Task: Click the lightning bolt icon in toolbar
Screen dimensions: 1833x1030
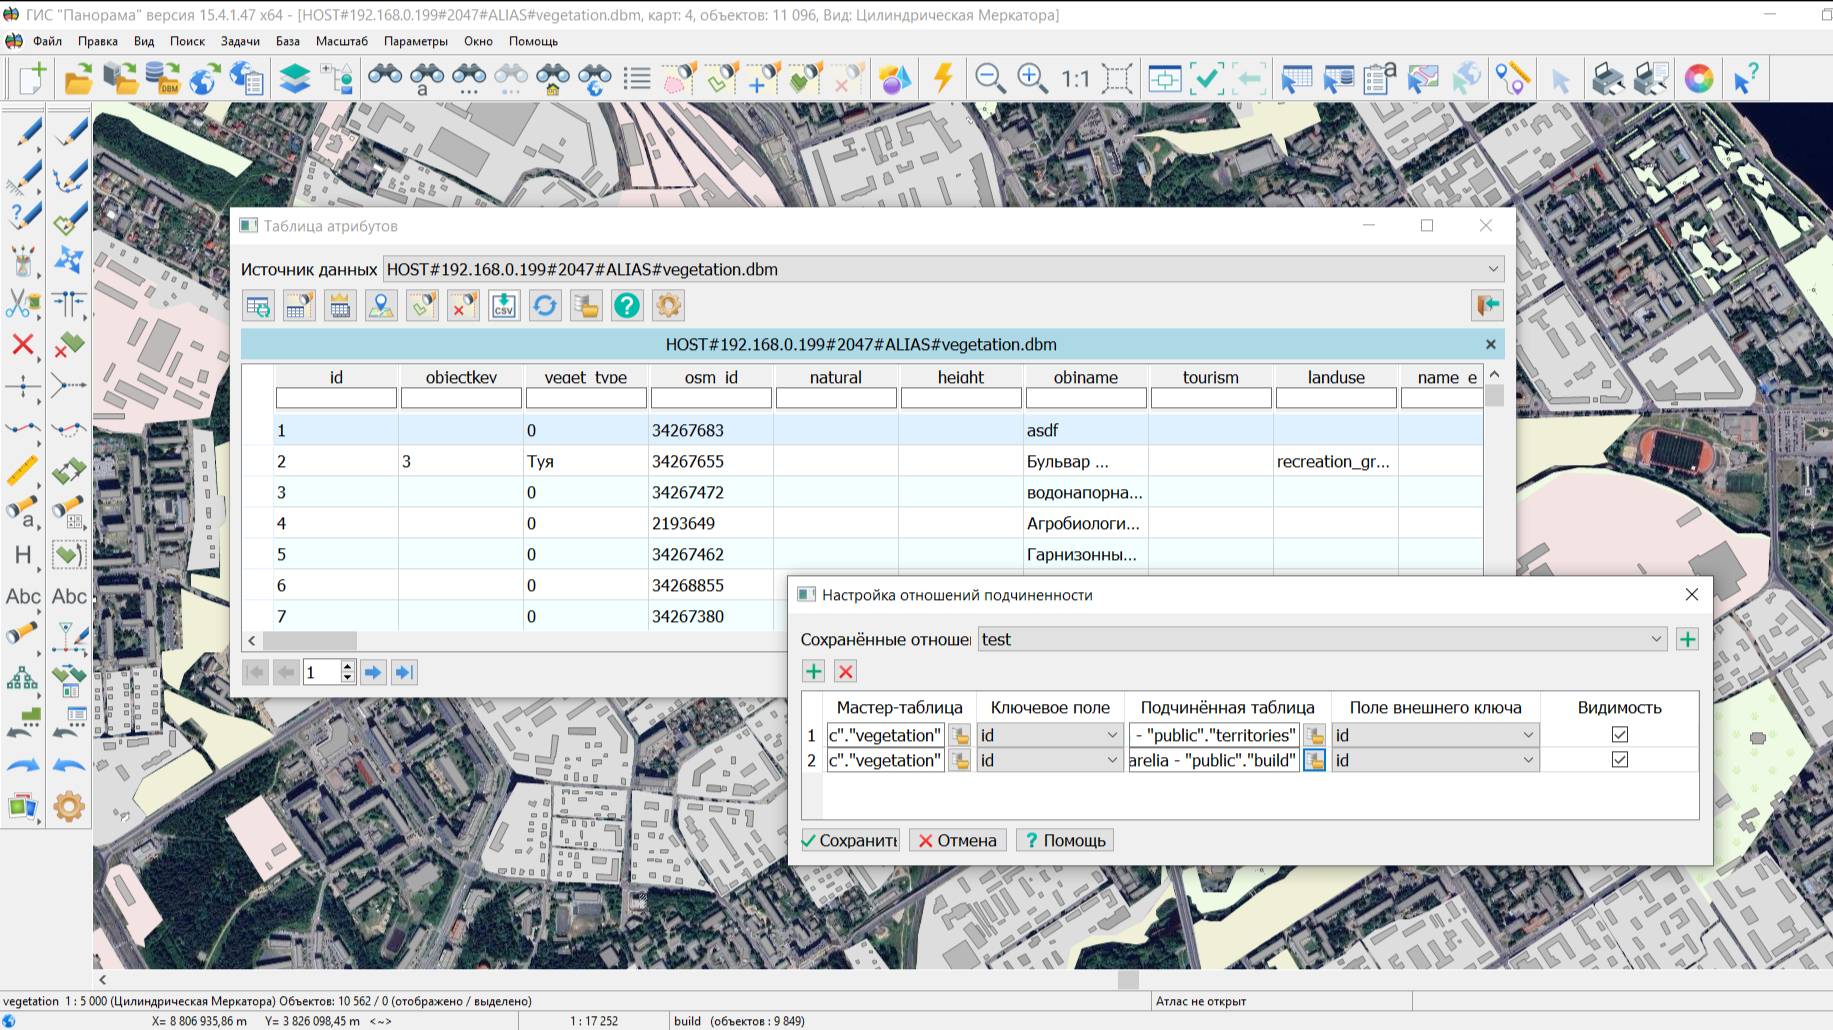Action: (942, 78)
